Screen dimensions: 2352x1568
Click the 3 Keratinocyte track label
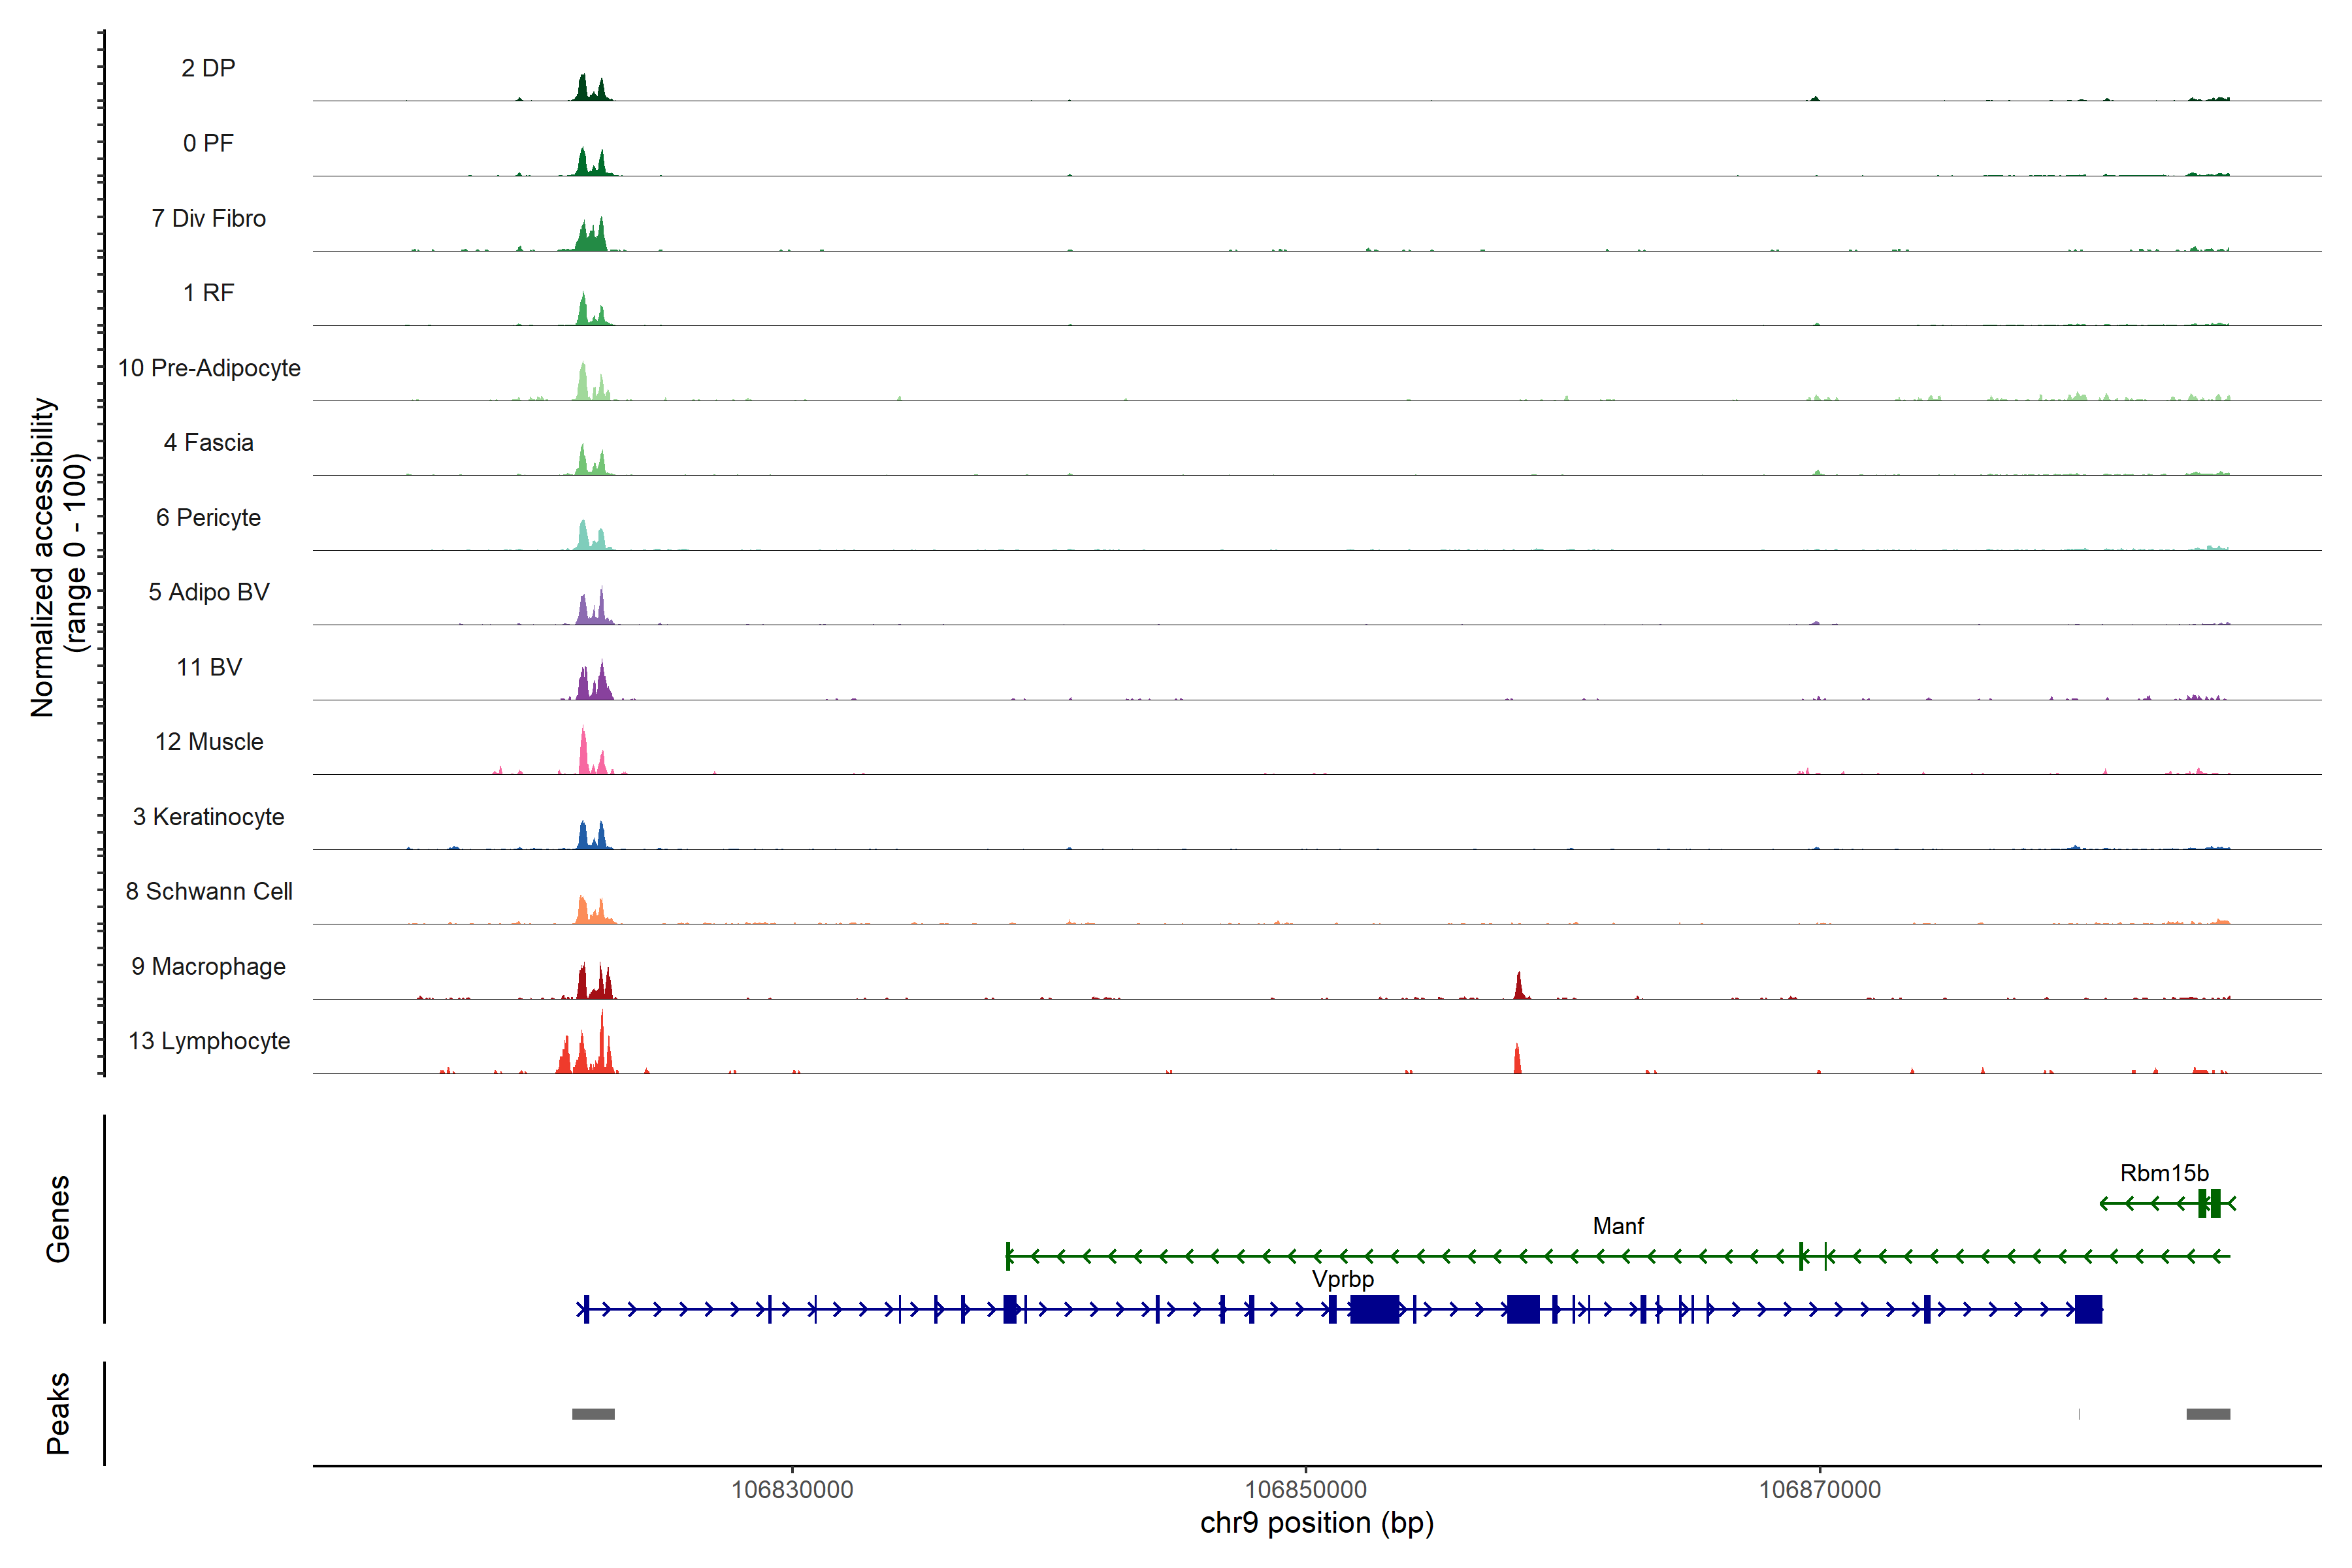[208, 817]
